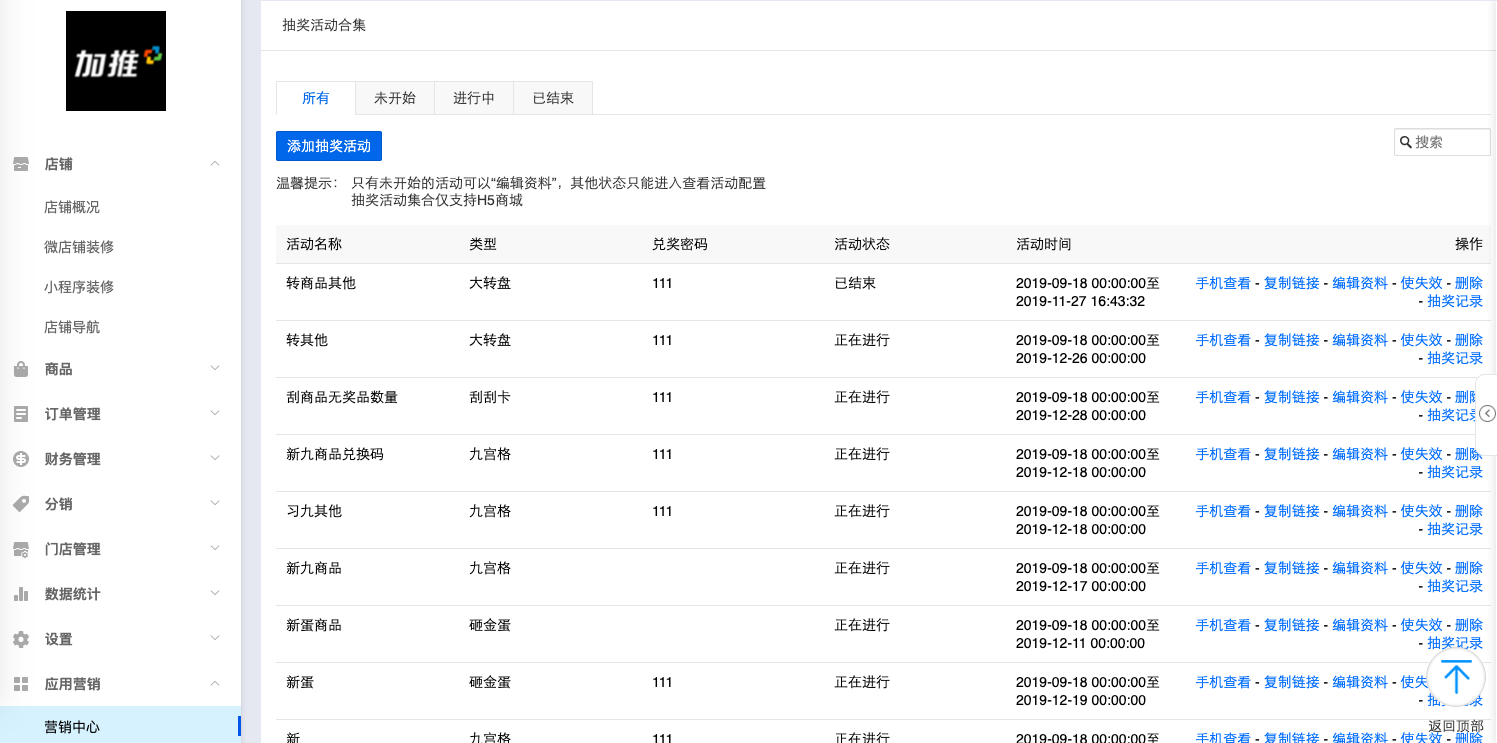Click the 店铺 store icon in sidebar
The image size is (1497, 743).
coord(21,164)
